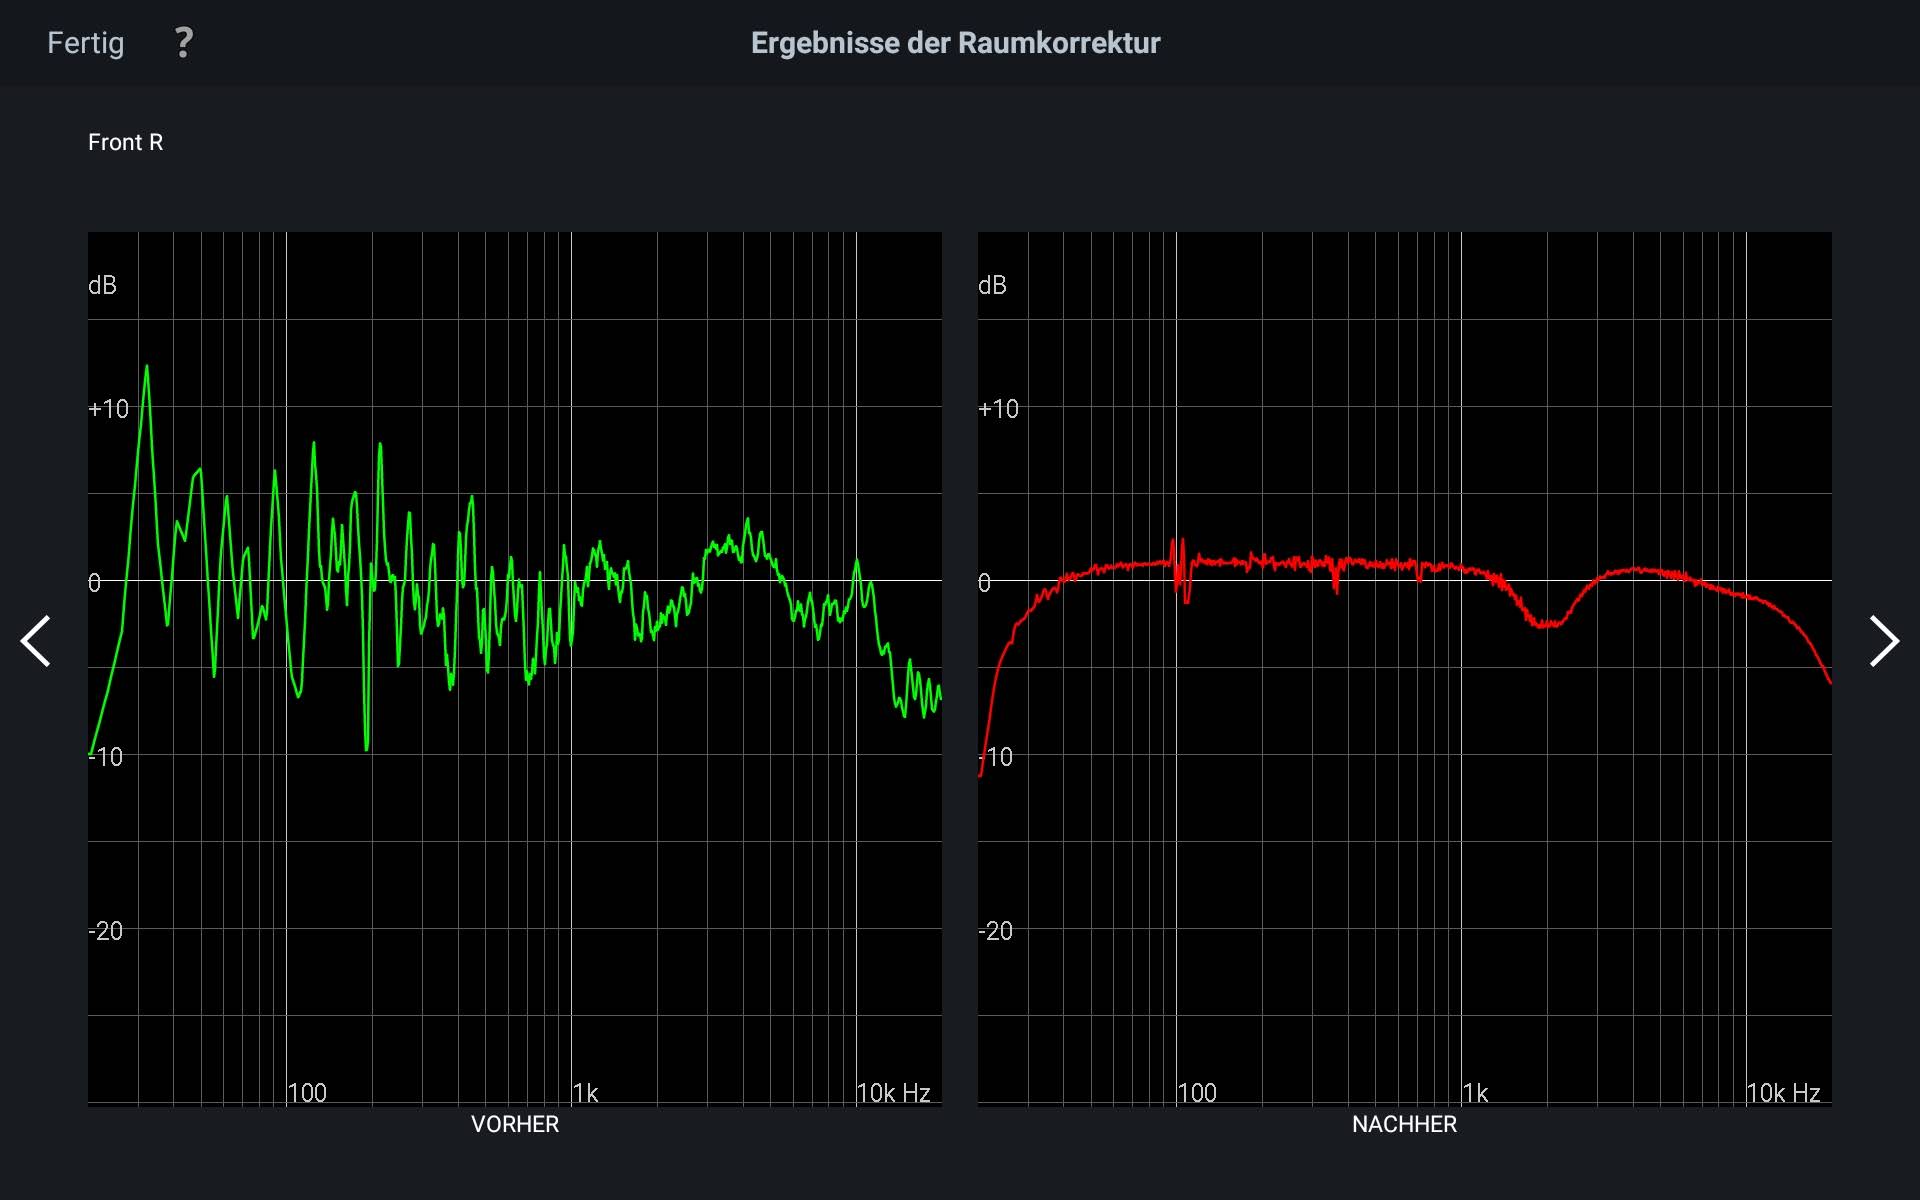Viewport: 1920px width, 1200px height.
Task: Go to previous speaker with left arrow
Action: point(36,641)
